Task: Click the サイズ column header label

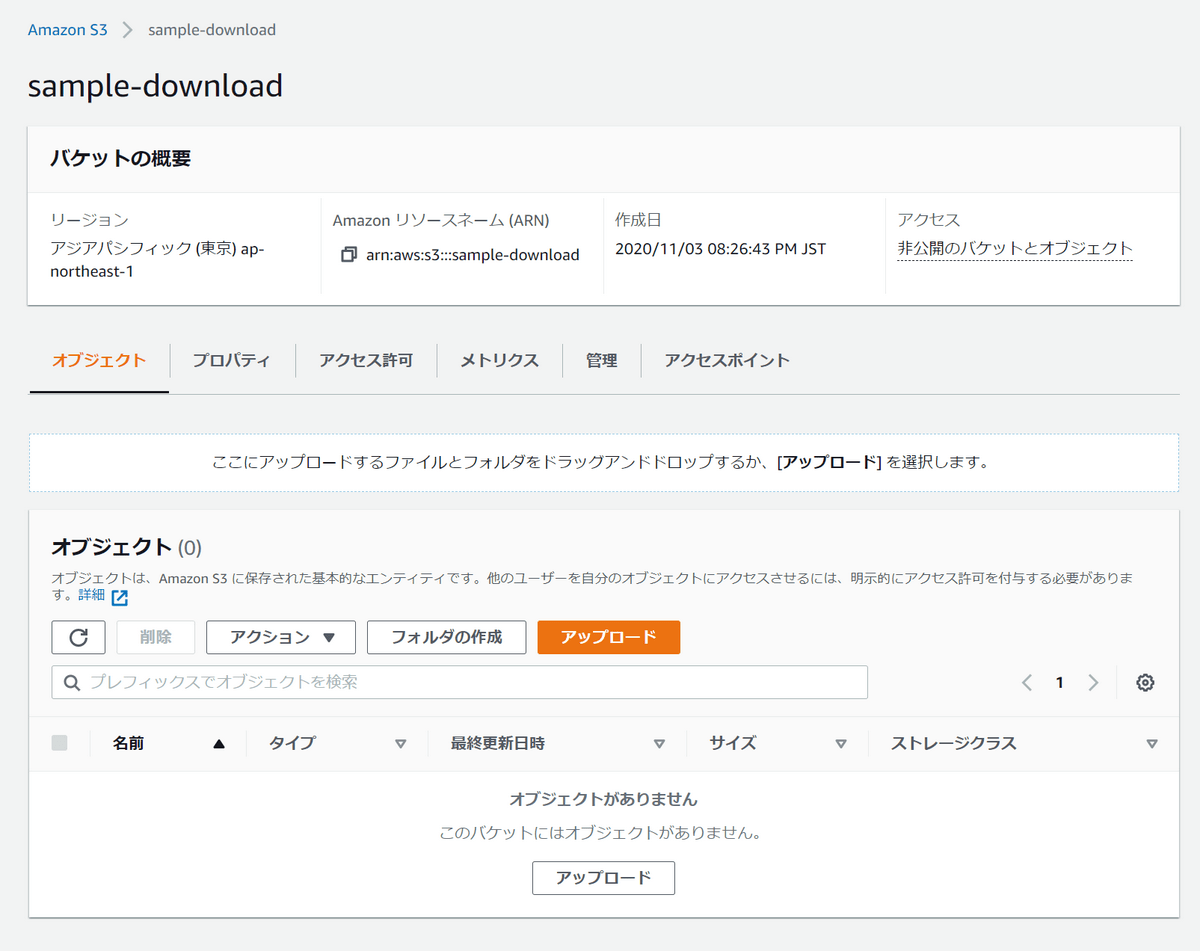Action: pos(733,744)
